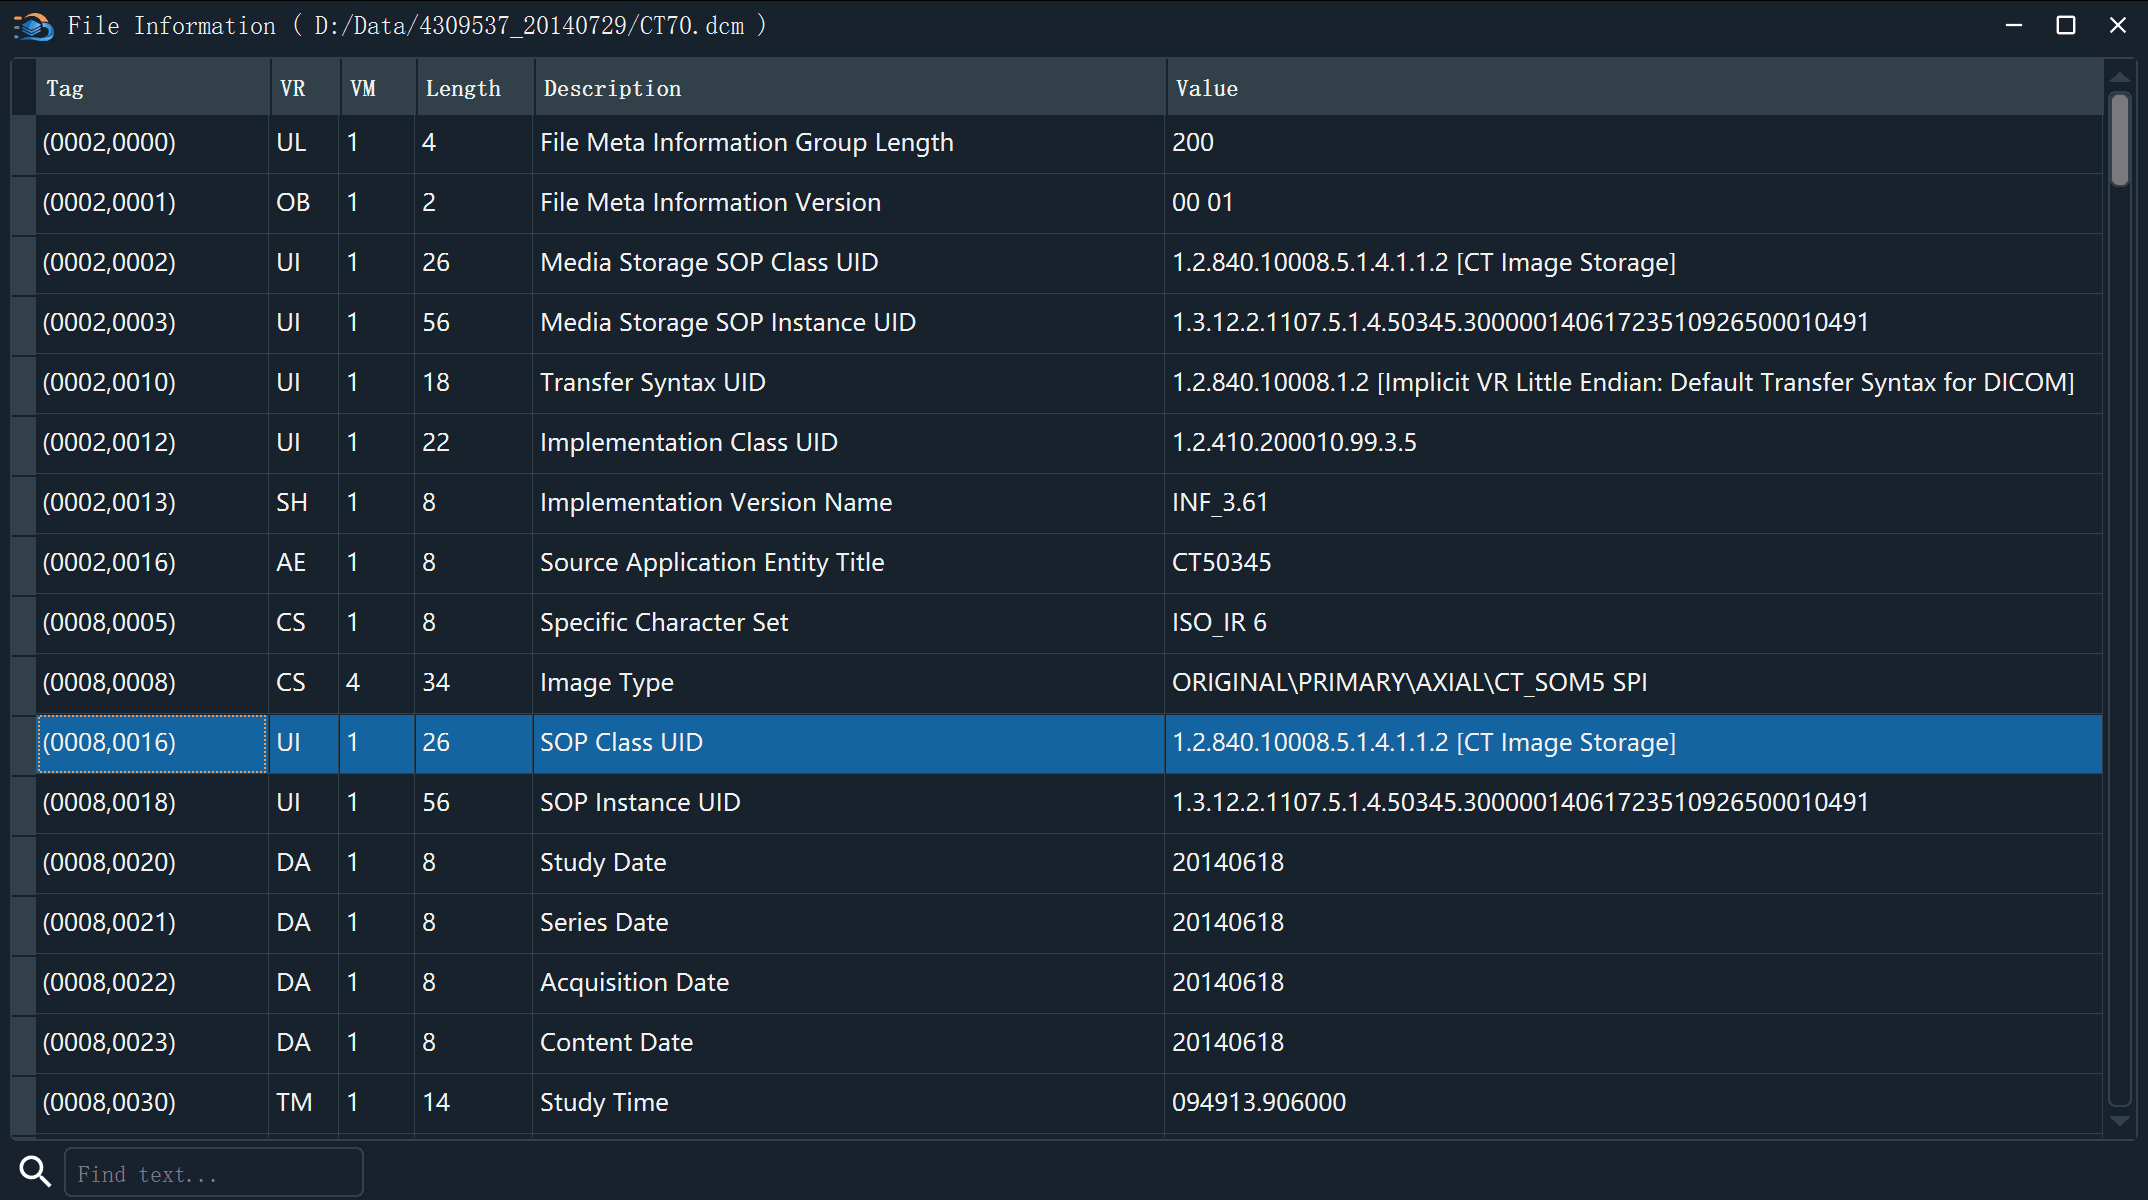
Task: Sort by the Description column header
Action: pos(849,88)
